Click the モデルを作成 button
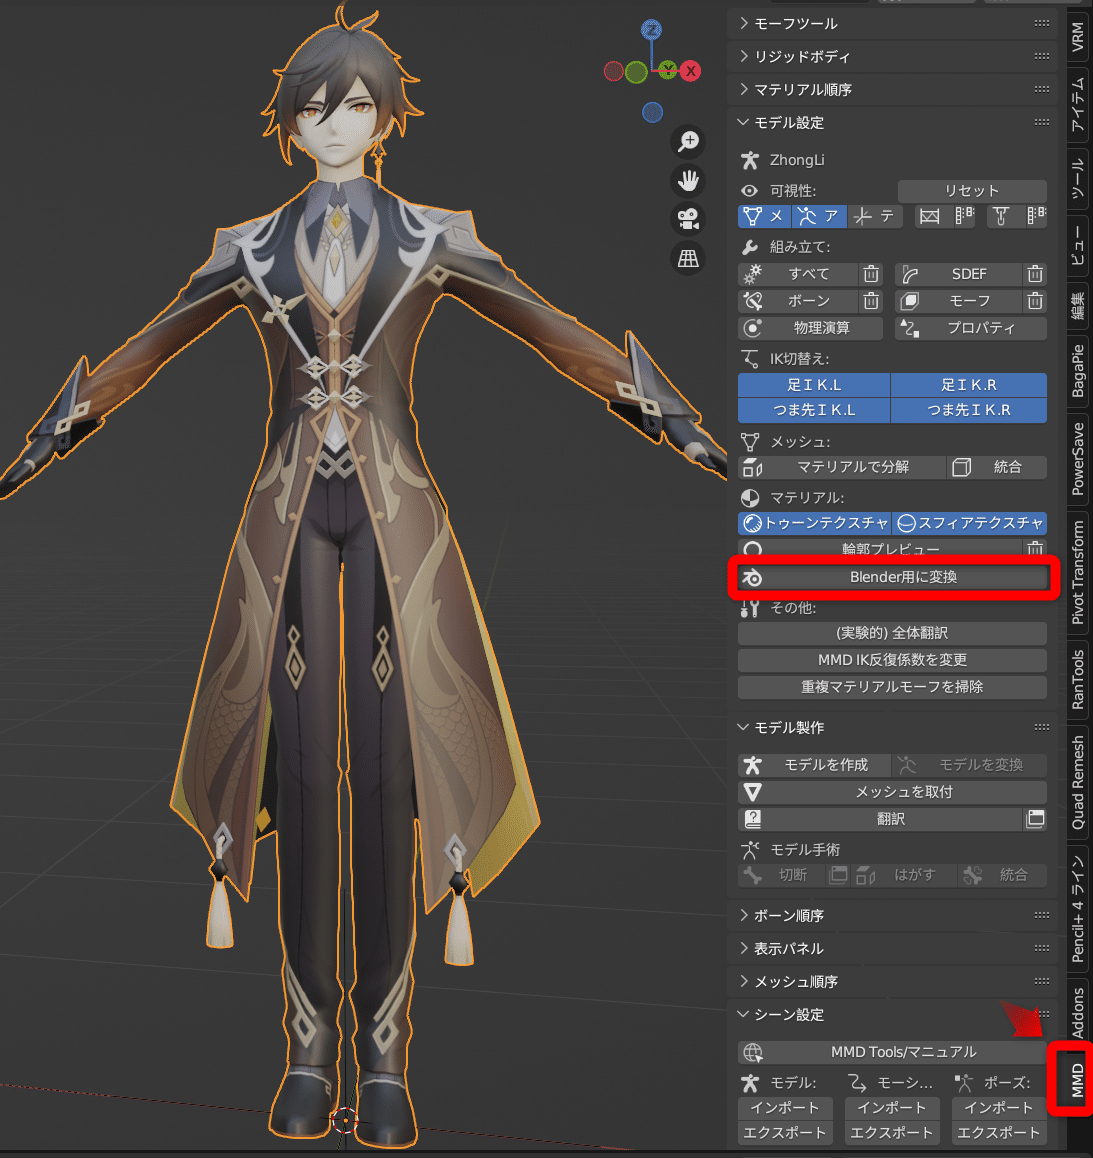This screenshot has width=1093, height=1158. click(814, 764)
